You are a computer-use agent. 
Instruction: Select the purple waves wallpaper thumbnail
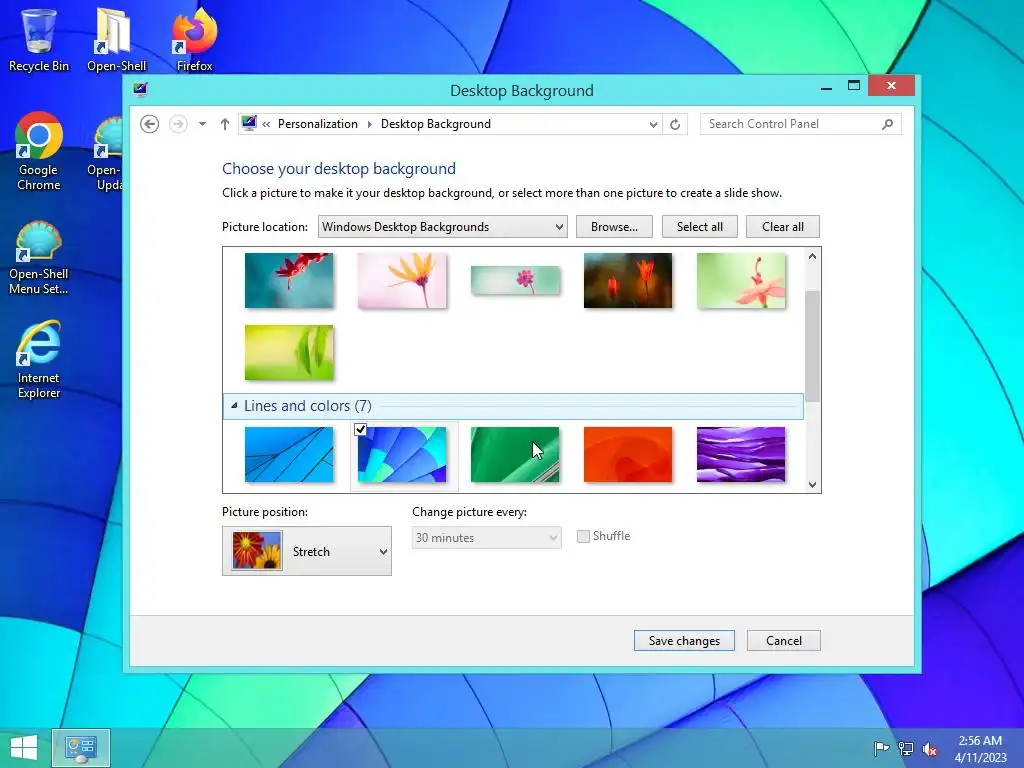pyautogui.click(x=741, y=455)
